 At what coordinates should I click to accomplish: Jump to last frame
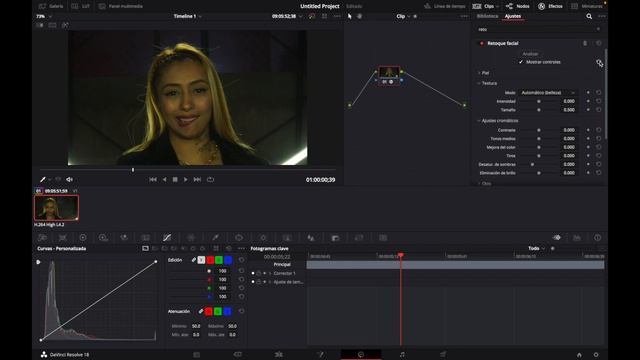coord(197,180)
